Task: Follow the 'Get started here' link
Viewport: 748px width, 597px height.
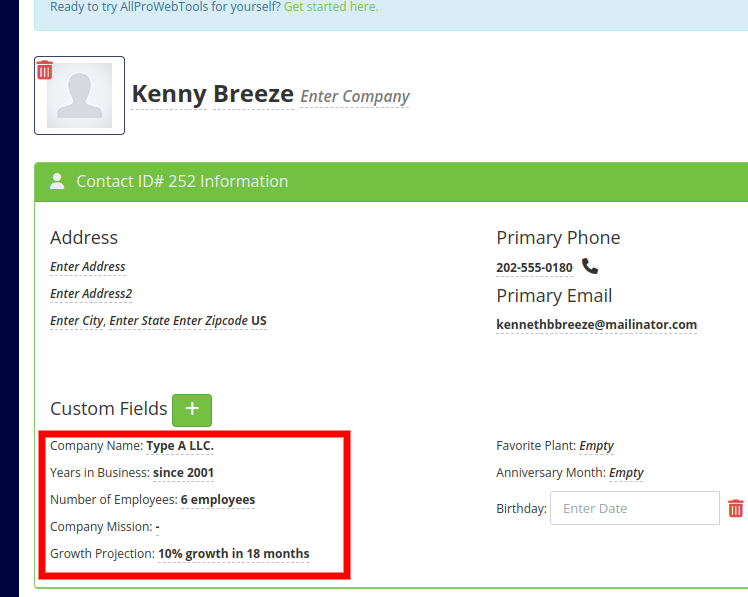Action: tap(331, 7)
